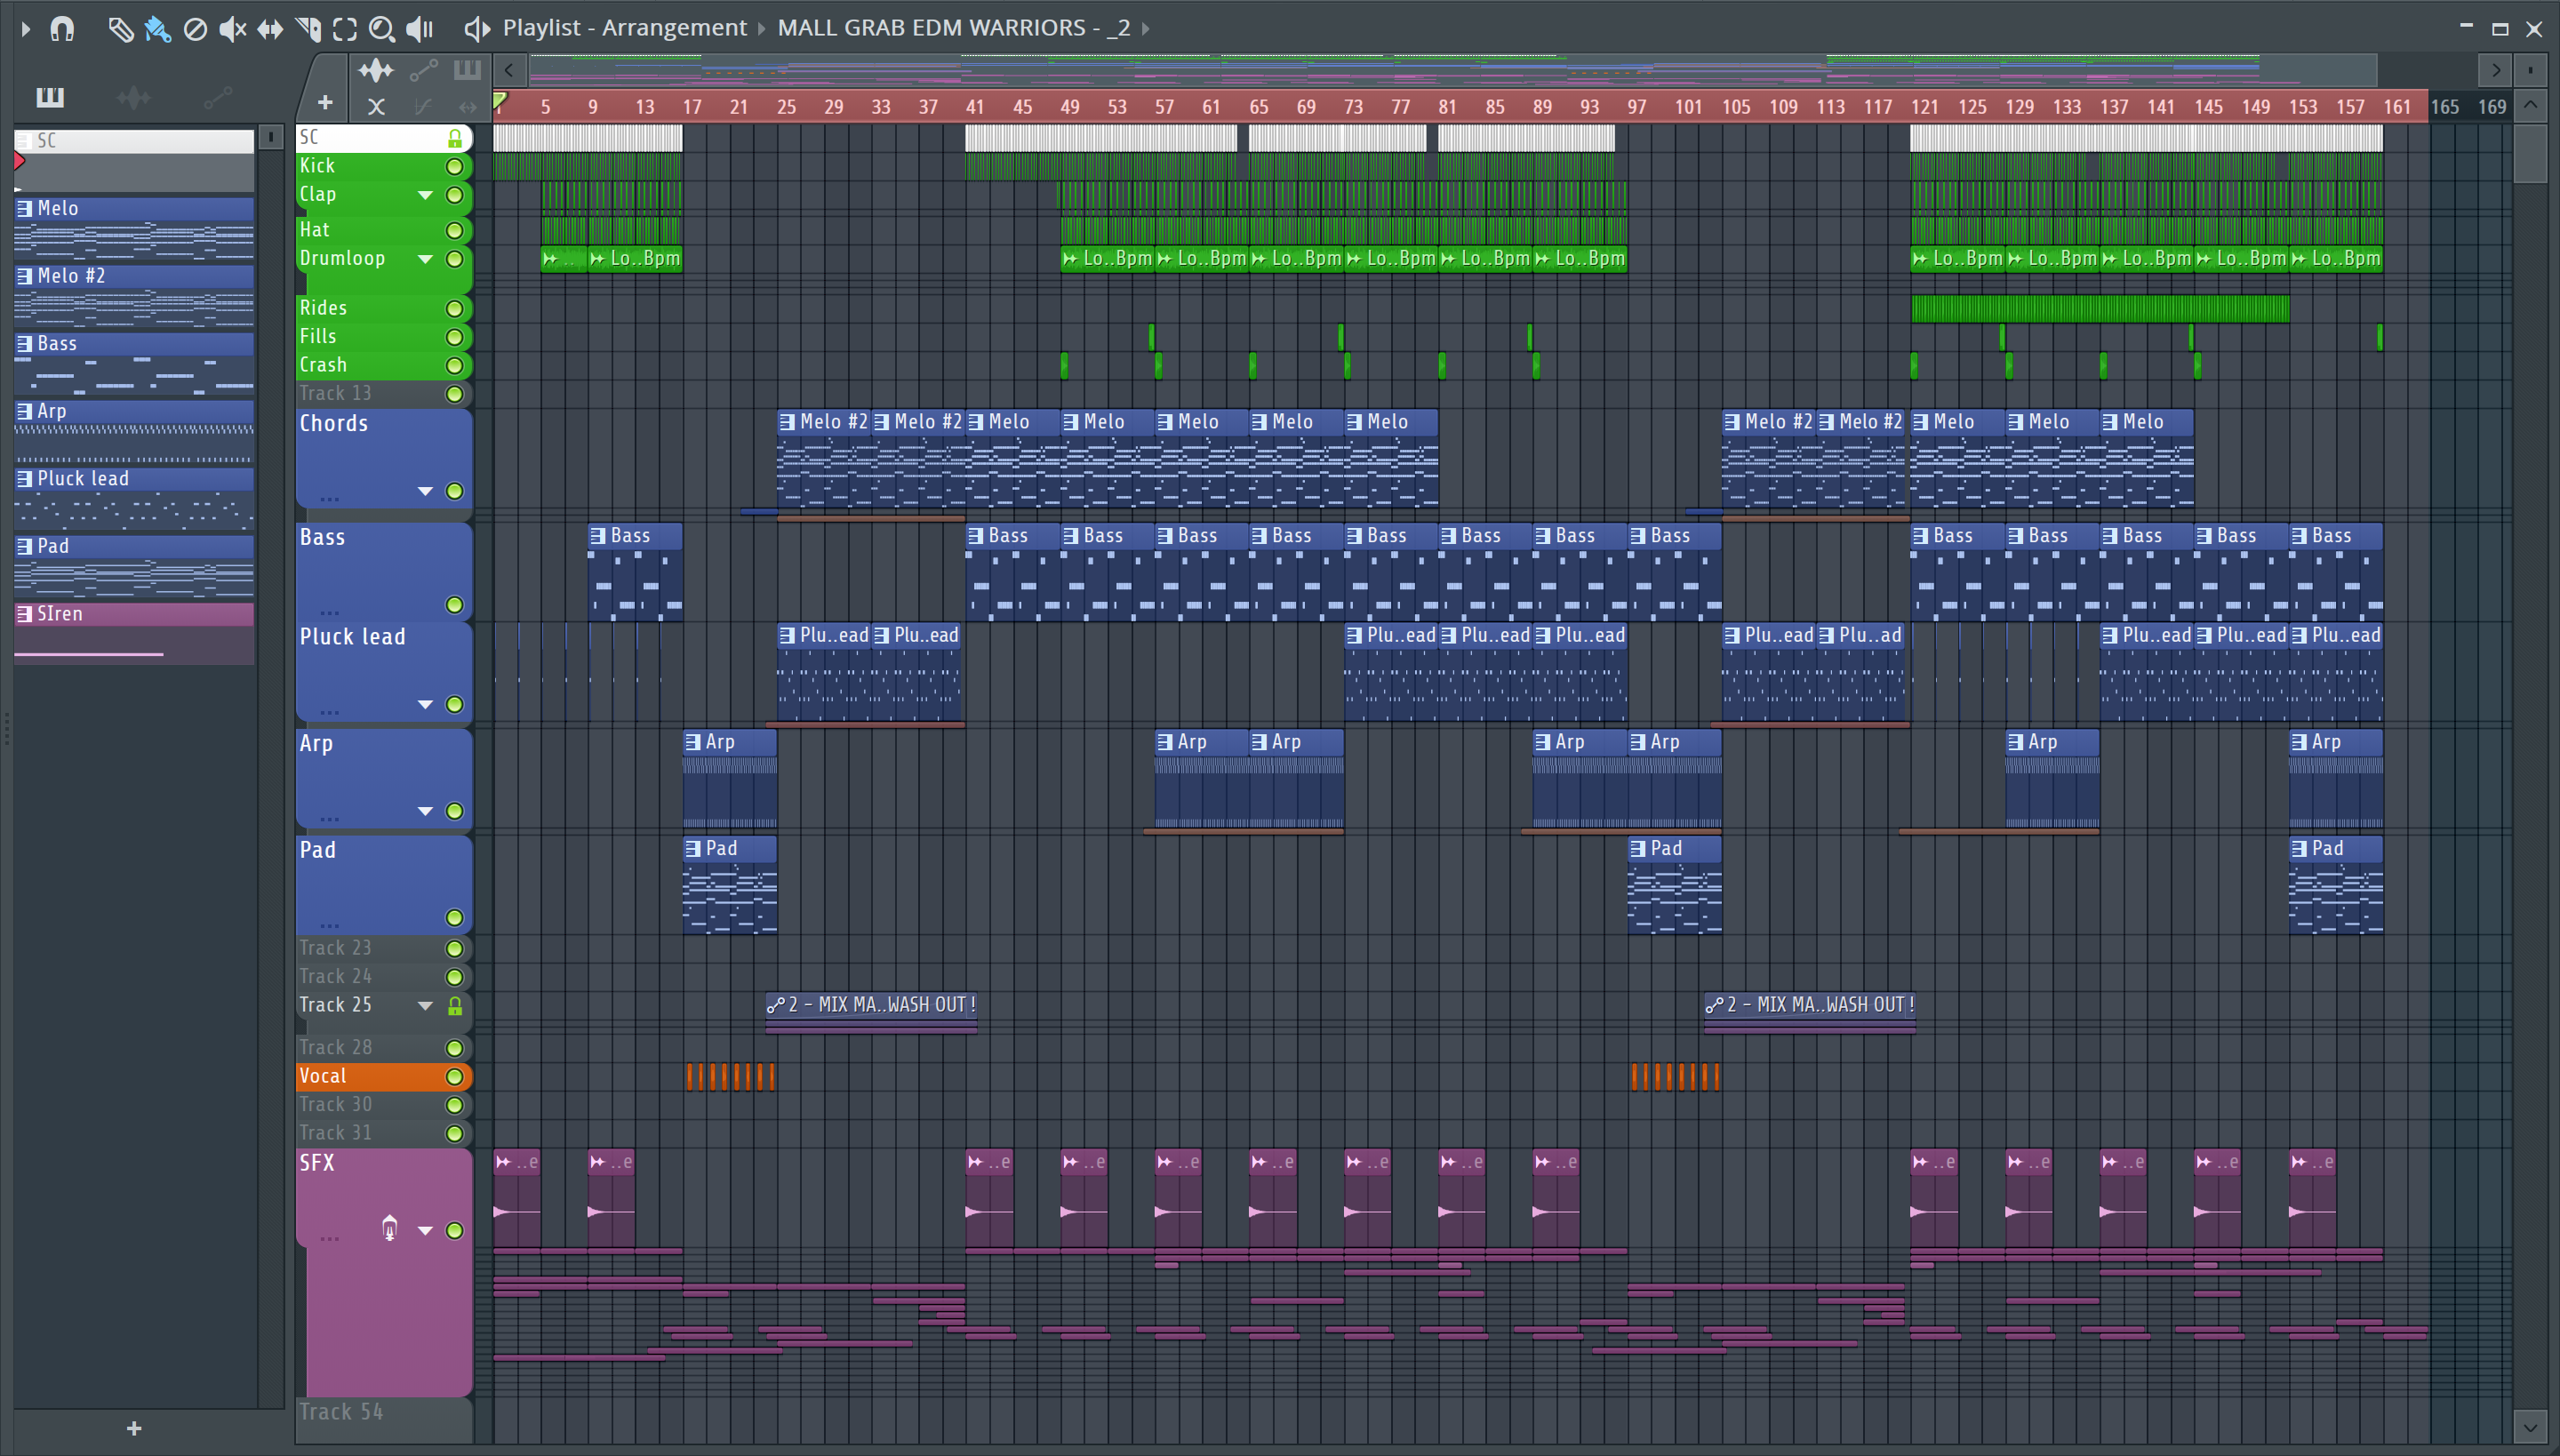The height and width of the screenshot is (1456, 2560).
Task: Toggle the Track 25 lock icon
Action: pyautogui.click(x=455, y=1005)
